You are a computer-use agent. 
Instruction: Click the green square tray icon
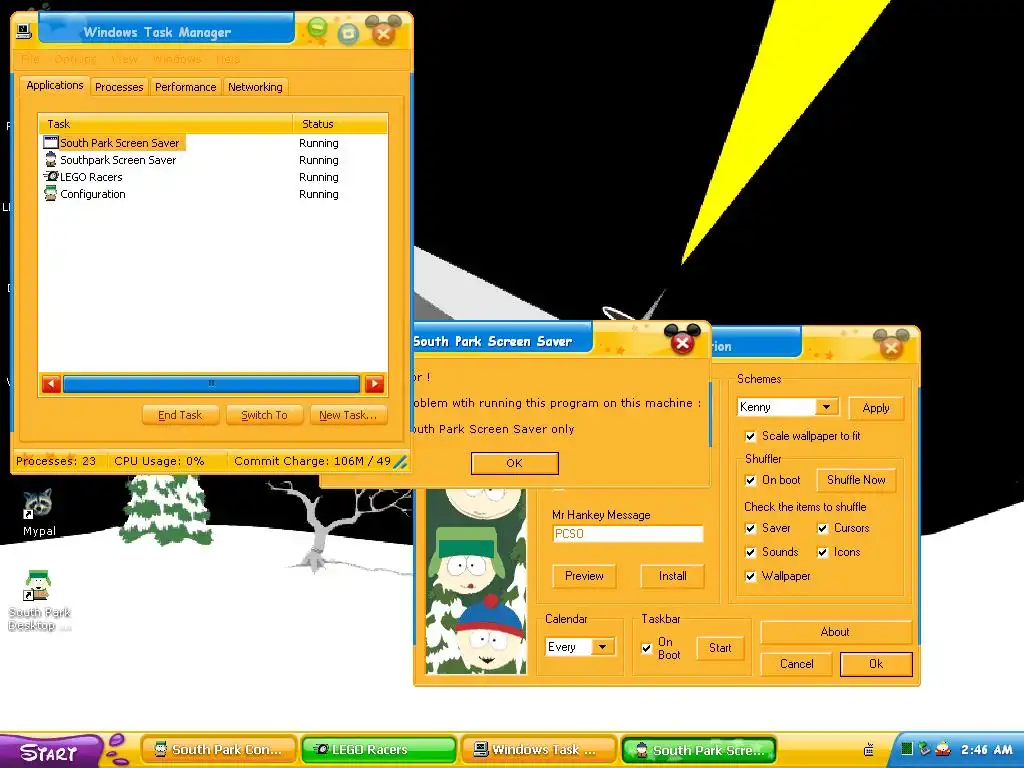906,749
